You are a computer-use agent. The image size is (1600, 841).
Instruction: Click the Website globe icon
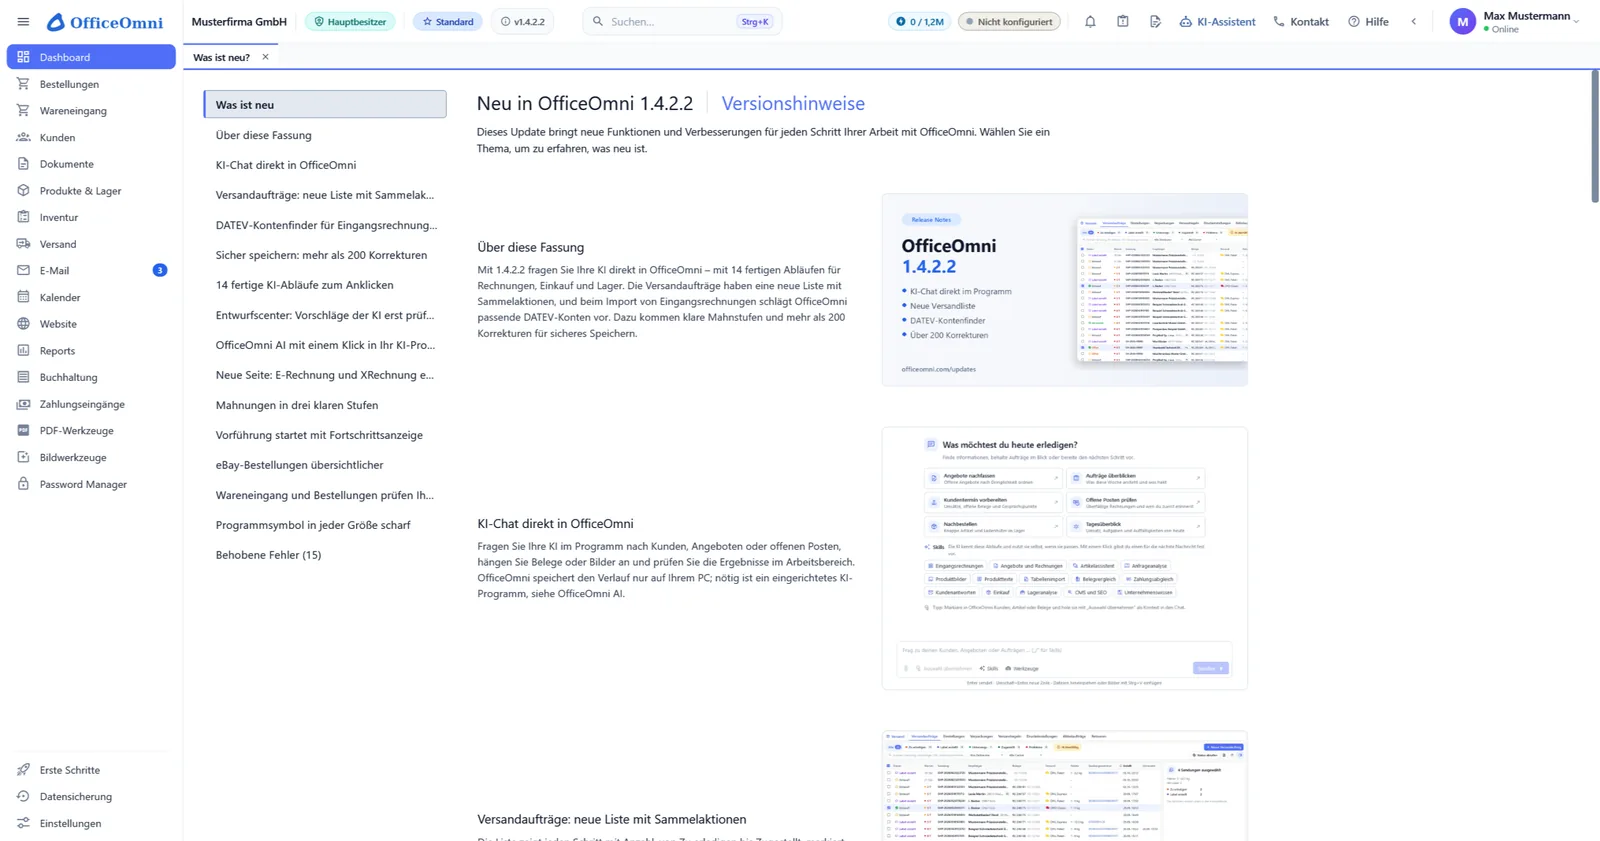click(x=23, y=324)
